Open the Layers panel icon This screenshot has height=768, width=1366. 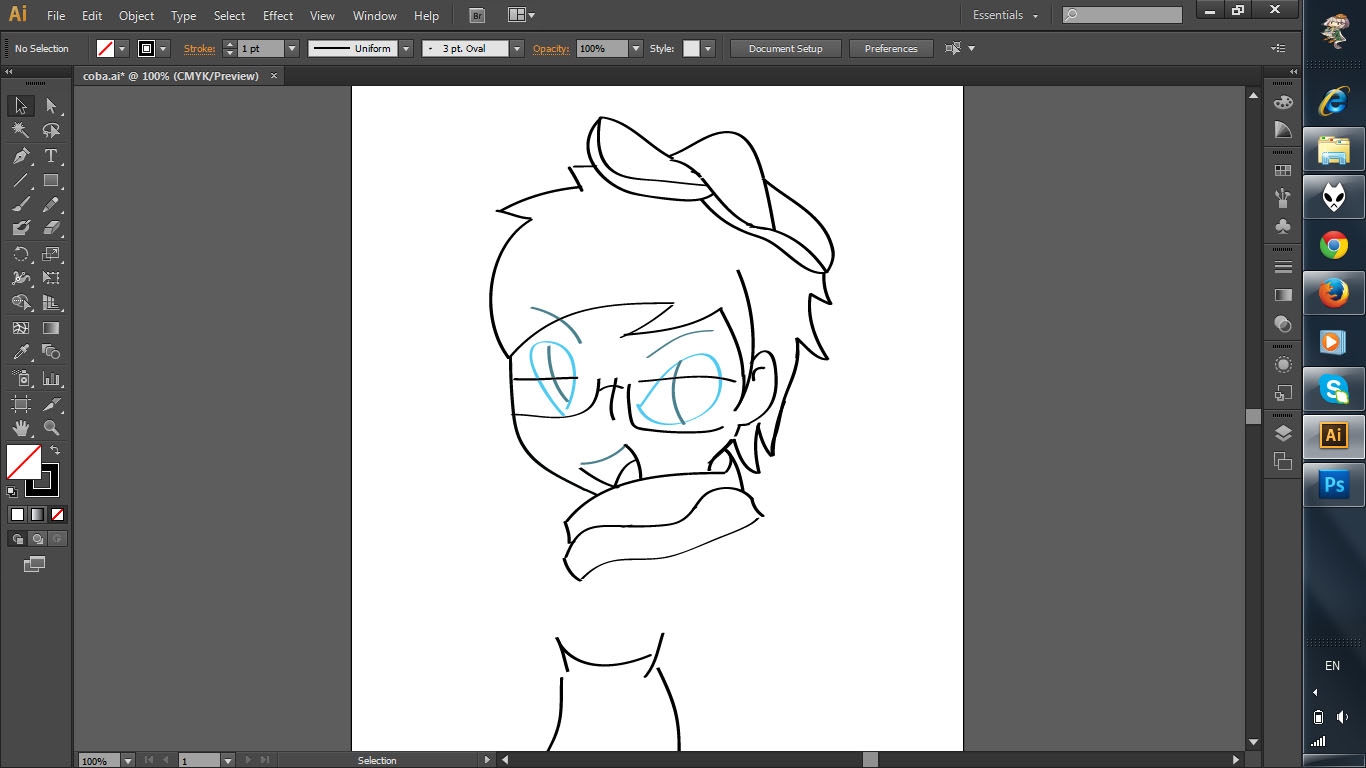point(1283,434)
